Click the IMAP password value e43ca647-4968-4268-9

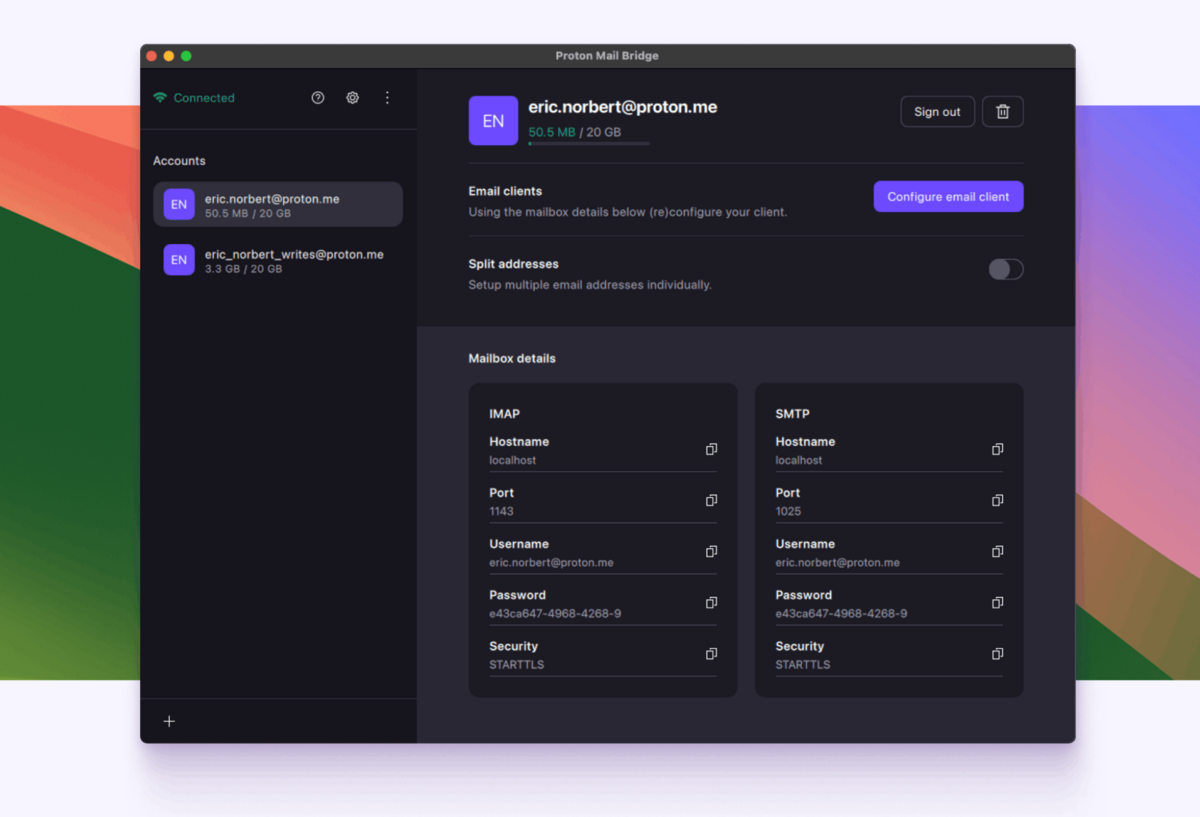[x=555, y=613]
